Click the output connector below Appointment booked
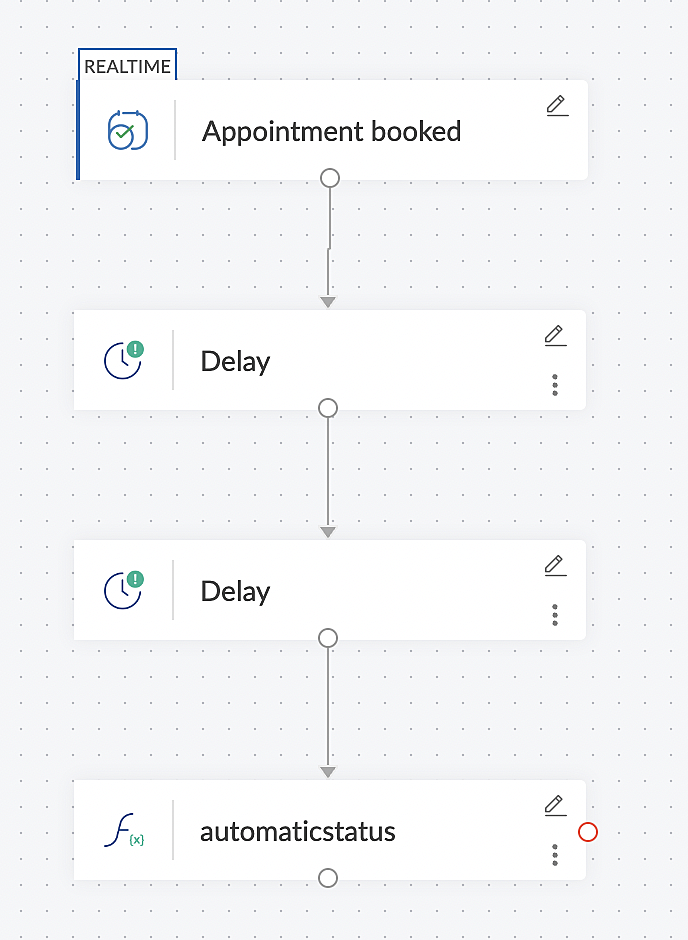The width and height of the screenshot is (688, 940). coord(330,178)
